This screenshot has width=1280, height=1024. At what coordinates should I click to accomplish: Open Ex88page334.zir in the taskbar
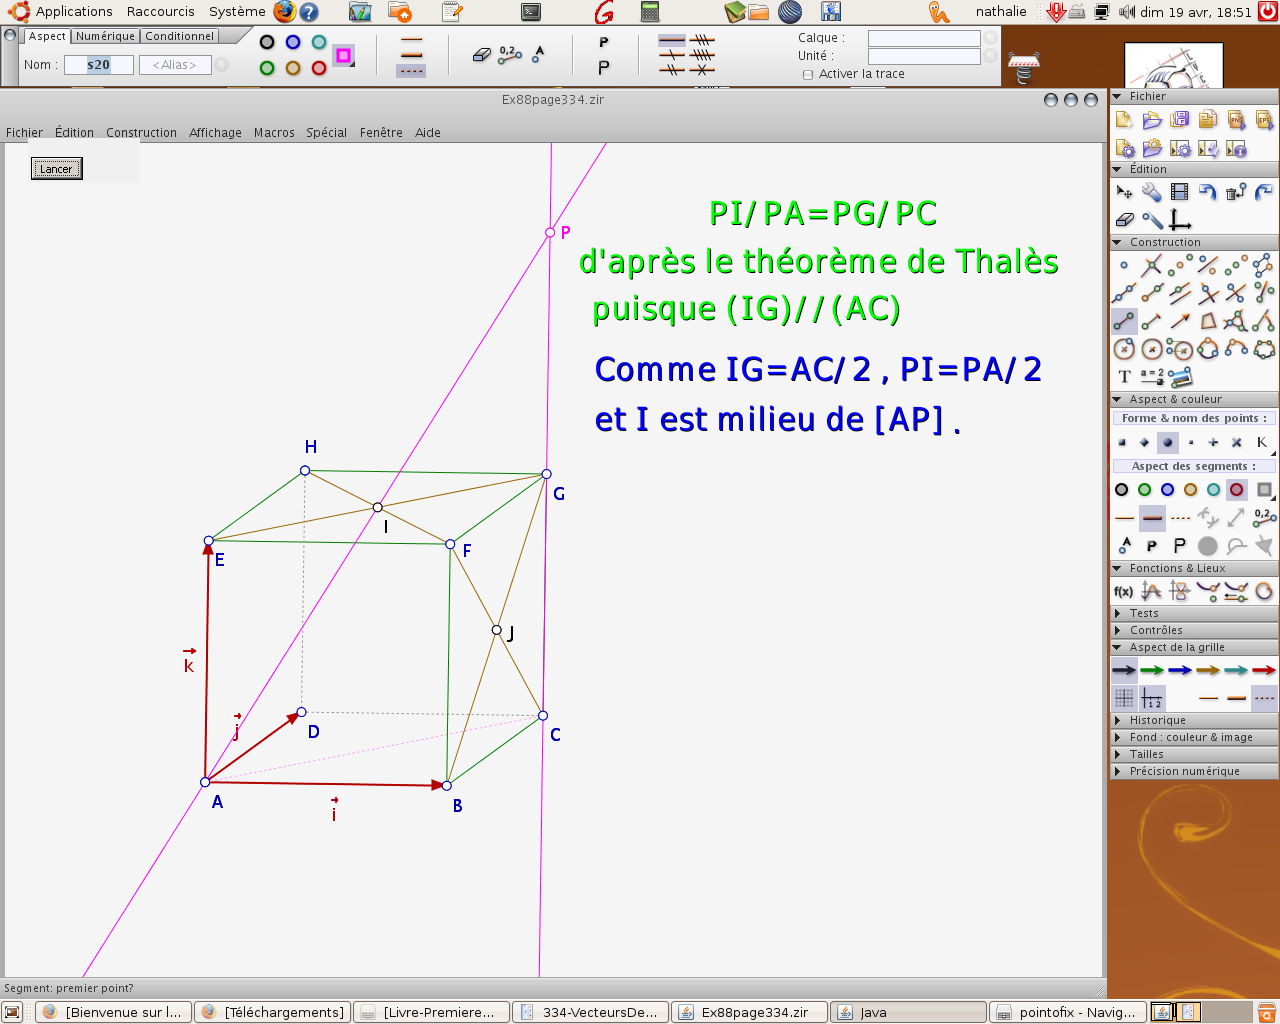point(750,1012)
